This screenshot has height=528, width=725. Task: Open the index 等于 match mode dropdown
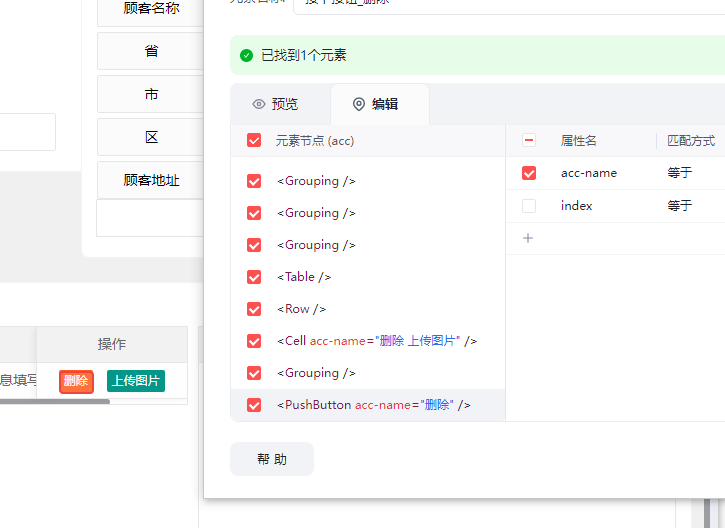[x=680, y=206]
